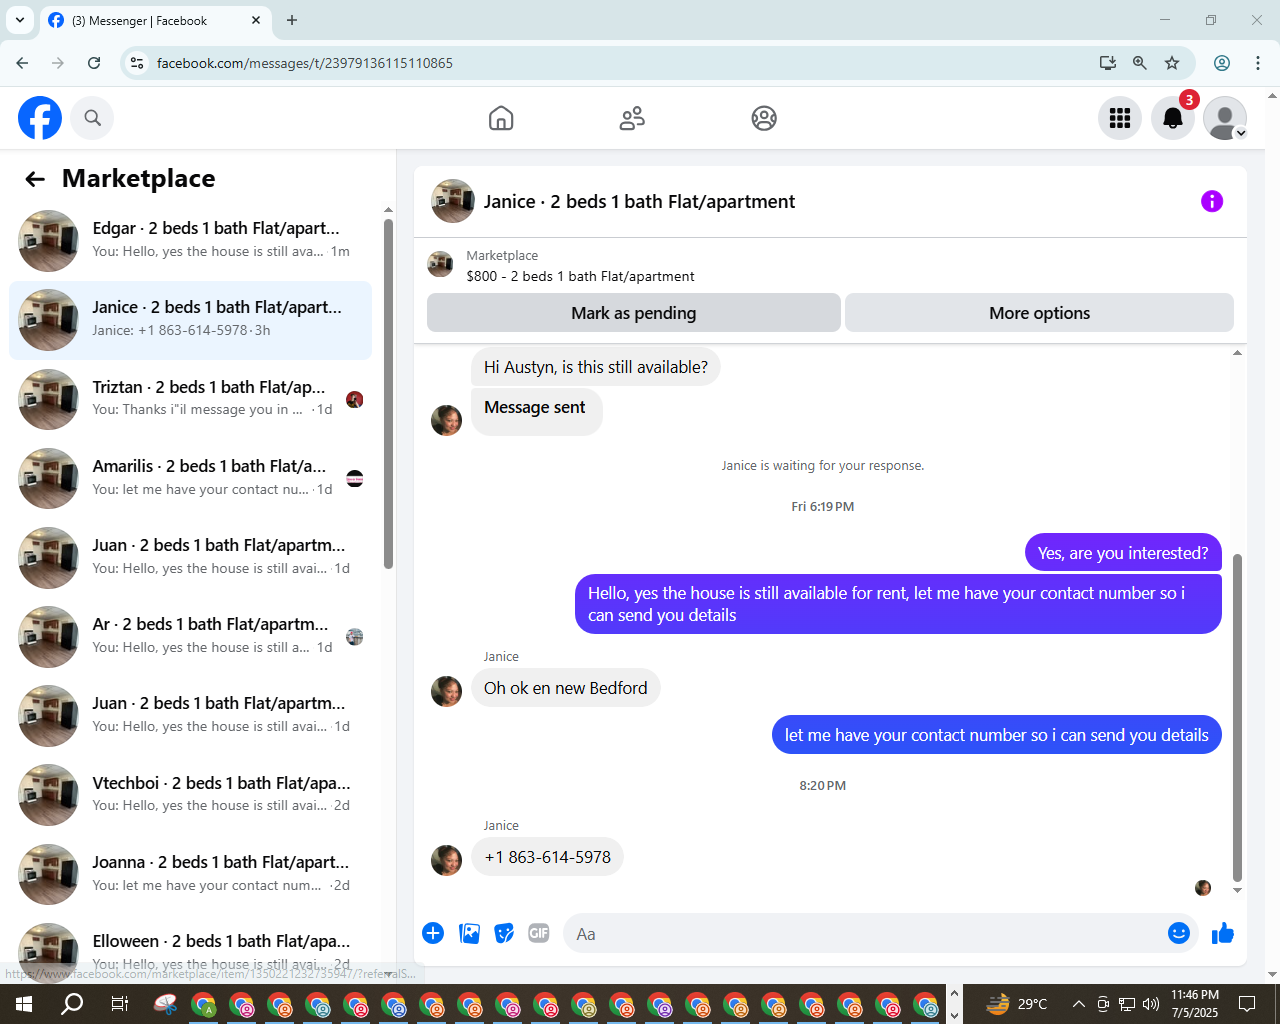
Task: Send a thumbs-up like
Action: point(1223,933)
